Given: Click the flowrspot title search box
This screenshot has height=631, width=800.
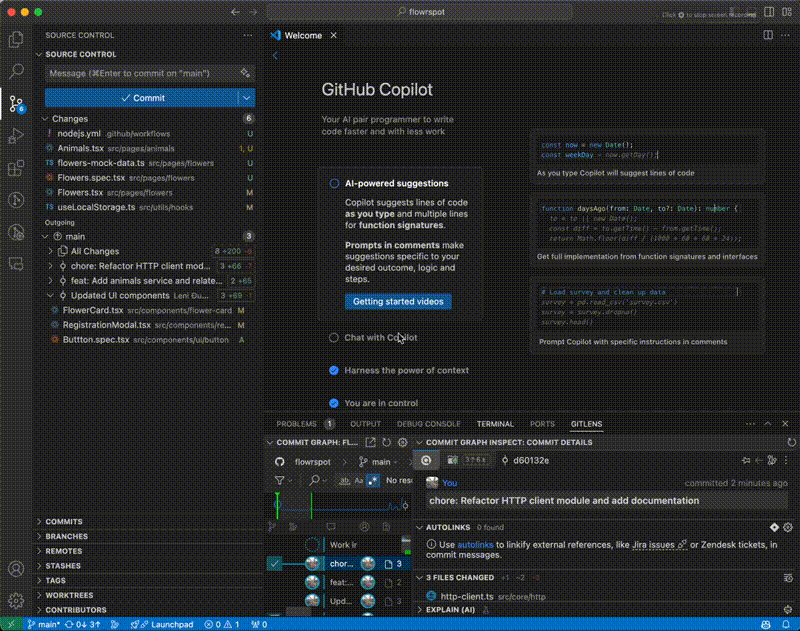Looking at the screenshot, I should 421,12.
